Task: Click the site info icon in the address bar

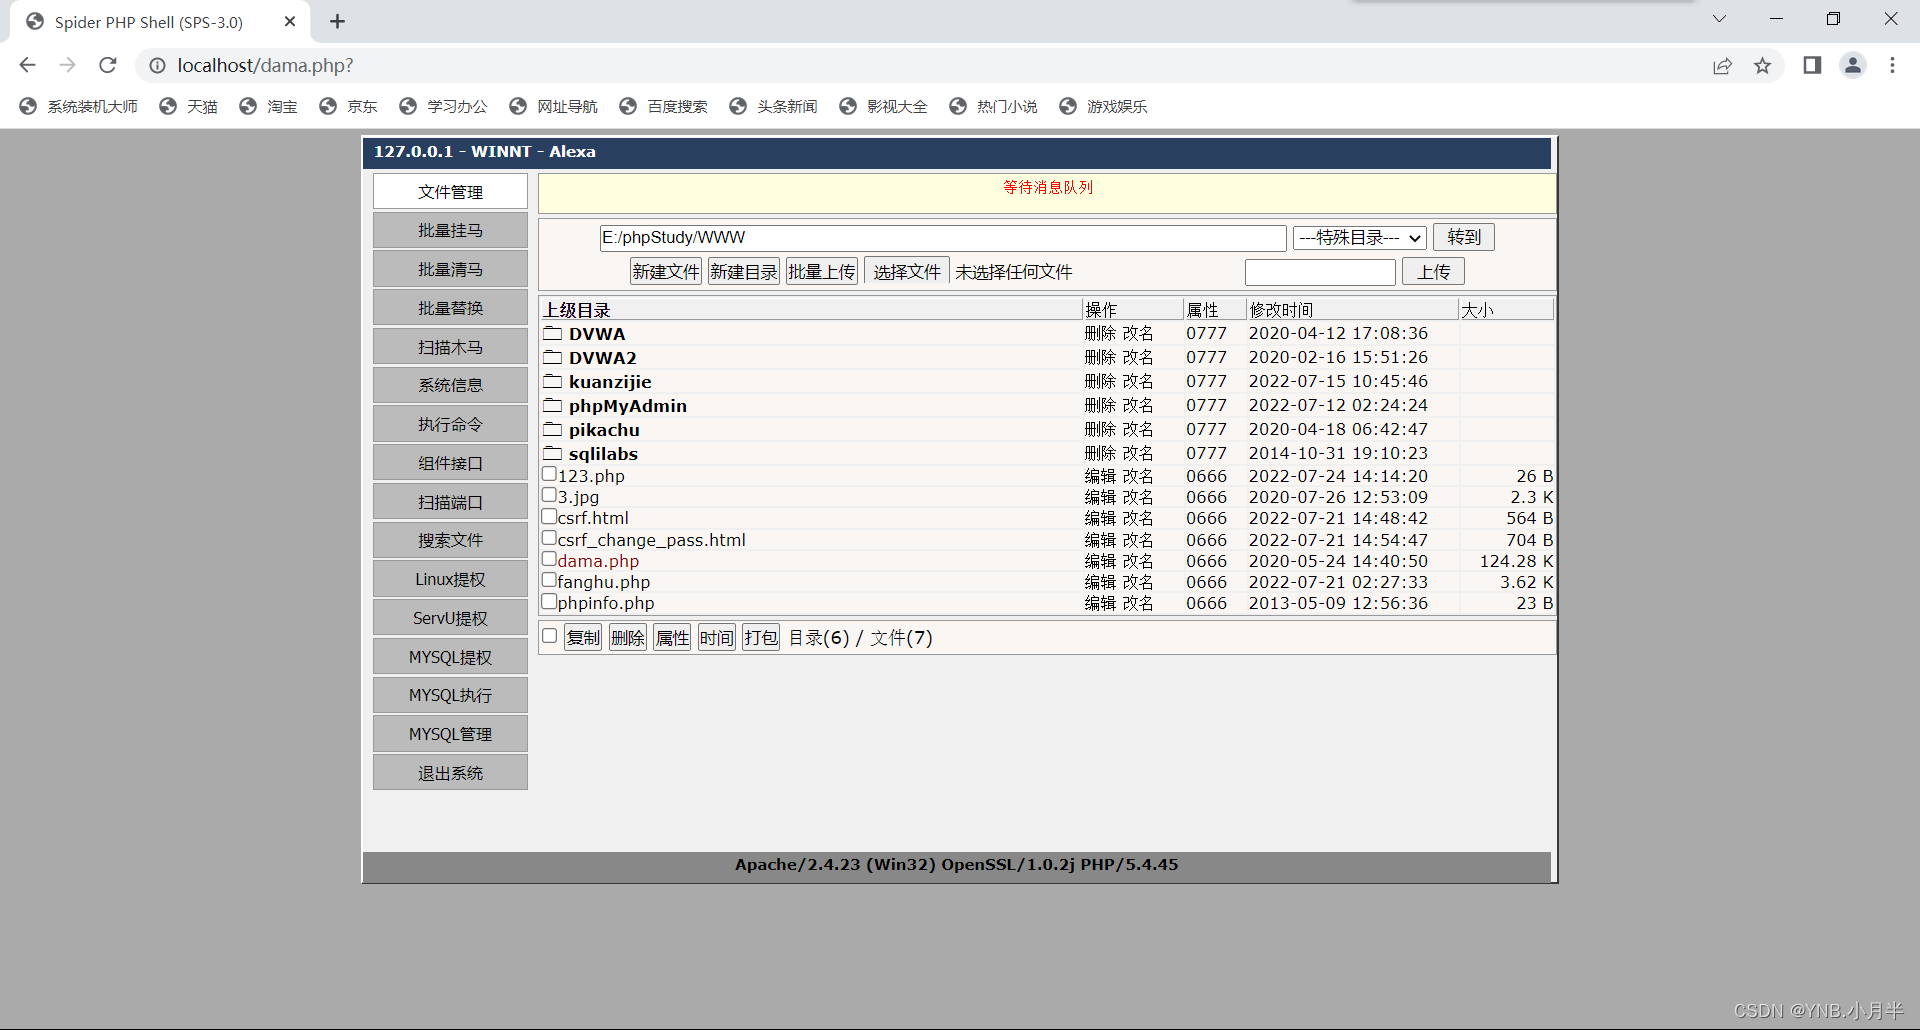Action: [157, 65]
